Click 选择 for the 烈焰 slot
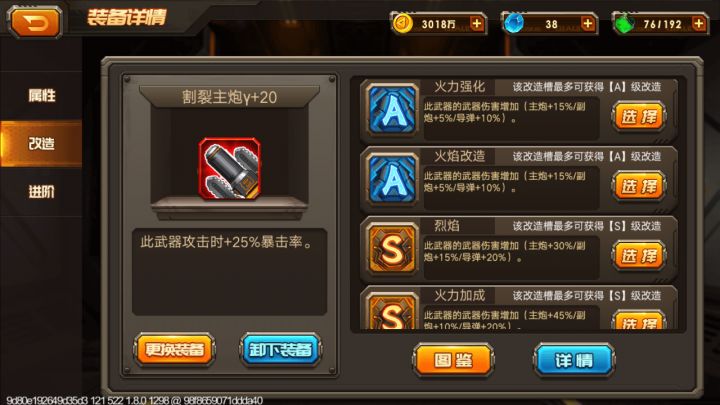720x405 pixels. pos(639,255)
